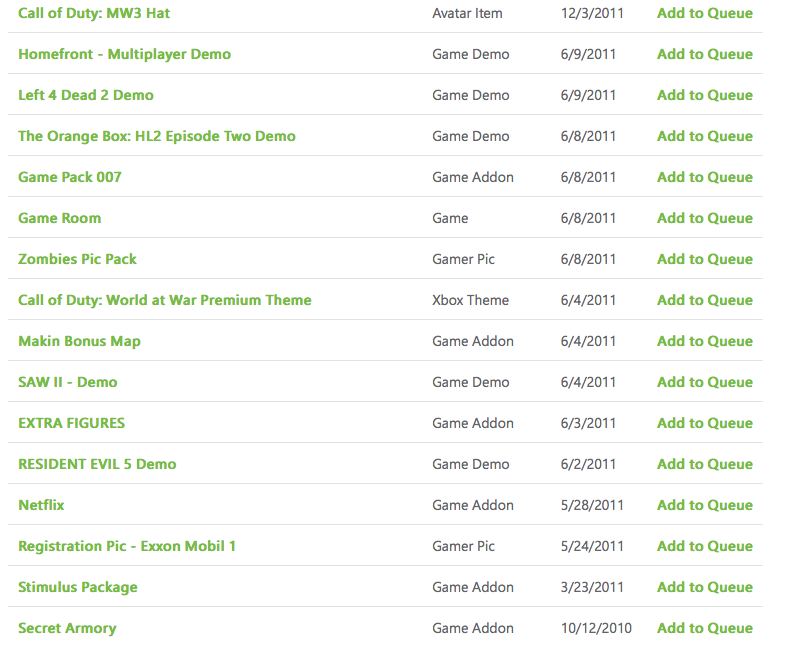Viewport: 793px width, 646px height.
Task: Open the Netflix link
Action: [x=41, y=505]
